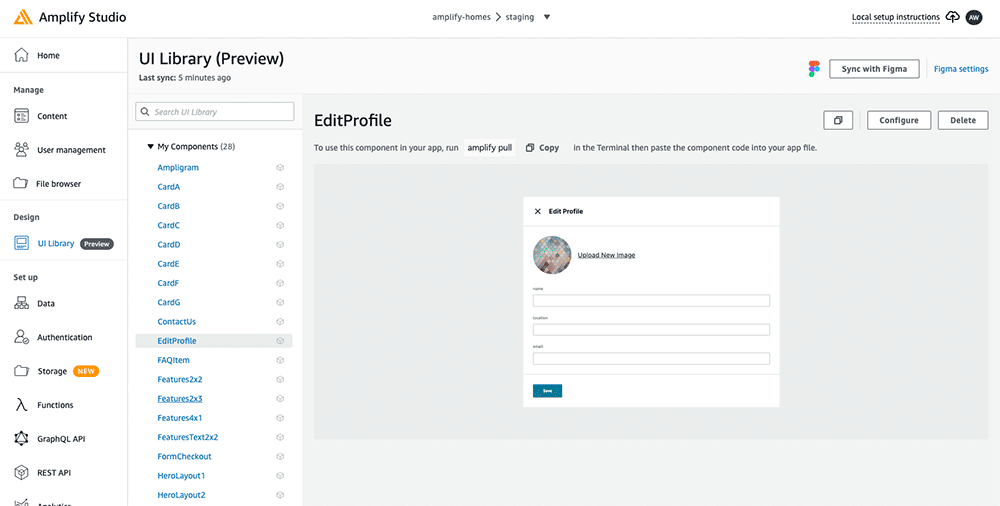Click the duplicate component icon button
Screen dimensions: 1000x506
(838, 120)
